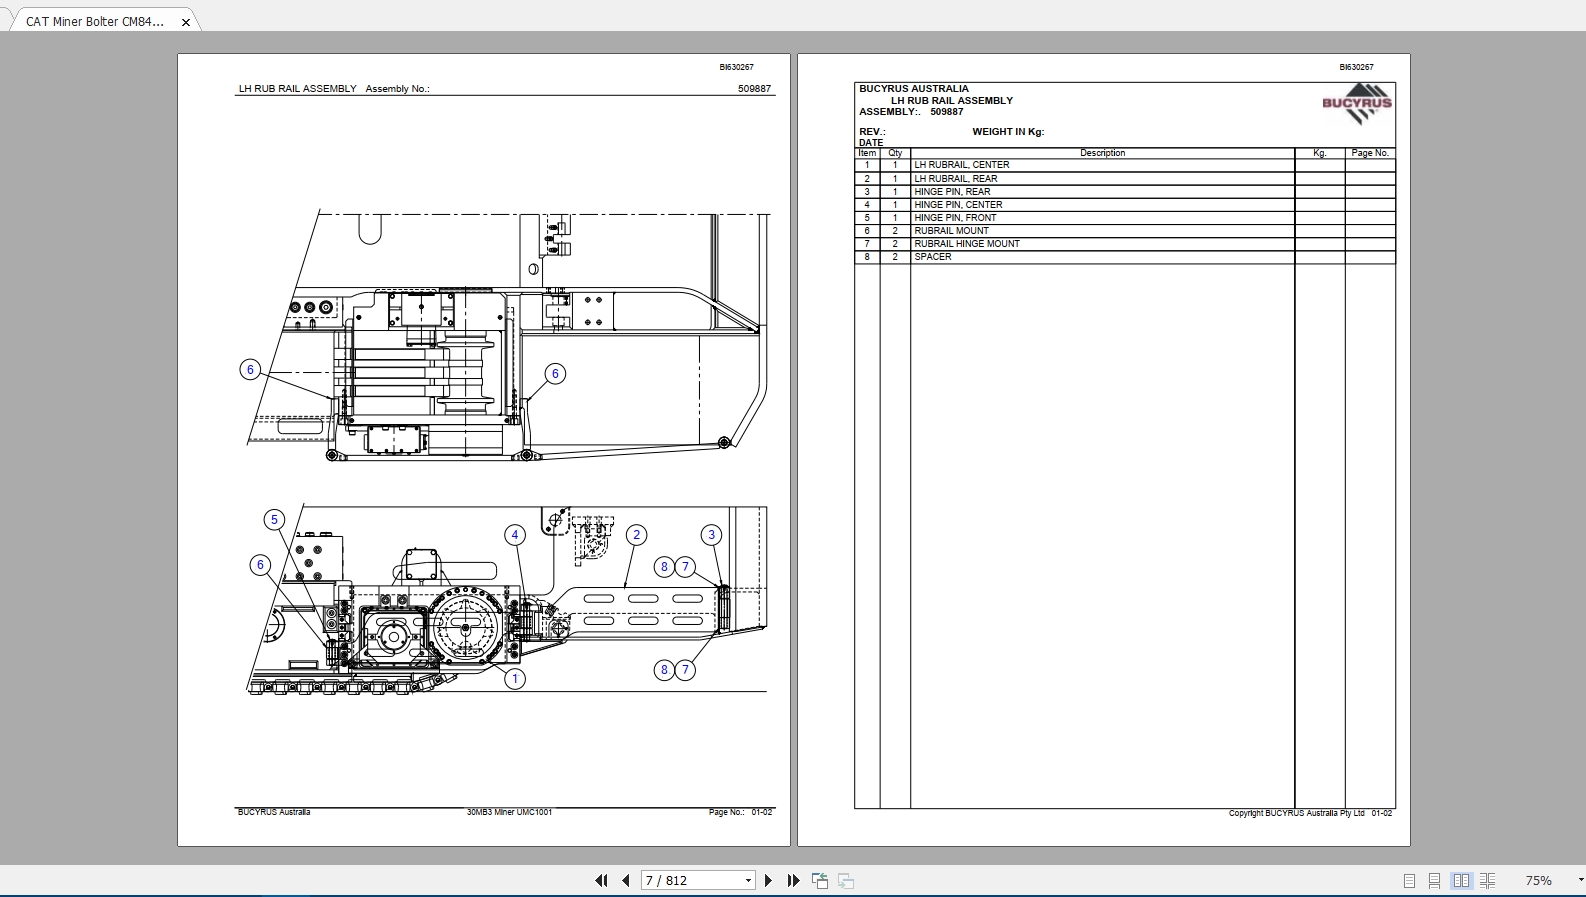Click the LH RUBRAIL, CENTER row
Image resolution: width=1586 pixels, height=897 pixels.
click(x=1125, y=165)
